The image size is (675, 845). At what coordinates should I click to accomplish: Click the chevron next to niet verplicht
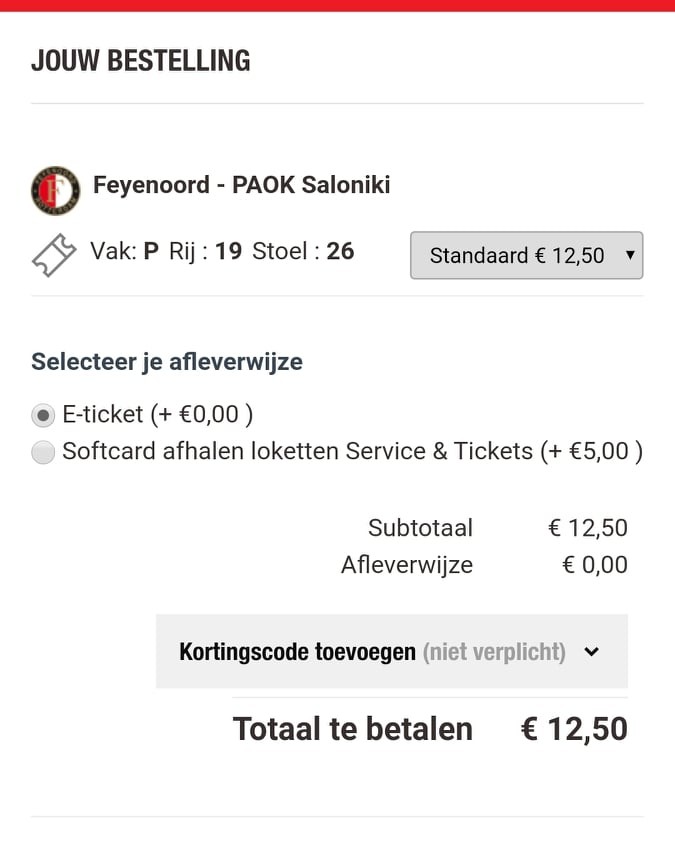(x=591, y=652)
